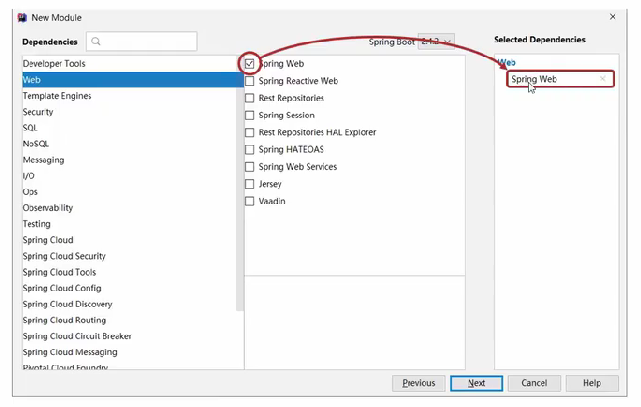Tick the Jersey dependency checkbox

tap(249, 184)
